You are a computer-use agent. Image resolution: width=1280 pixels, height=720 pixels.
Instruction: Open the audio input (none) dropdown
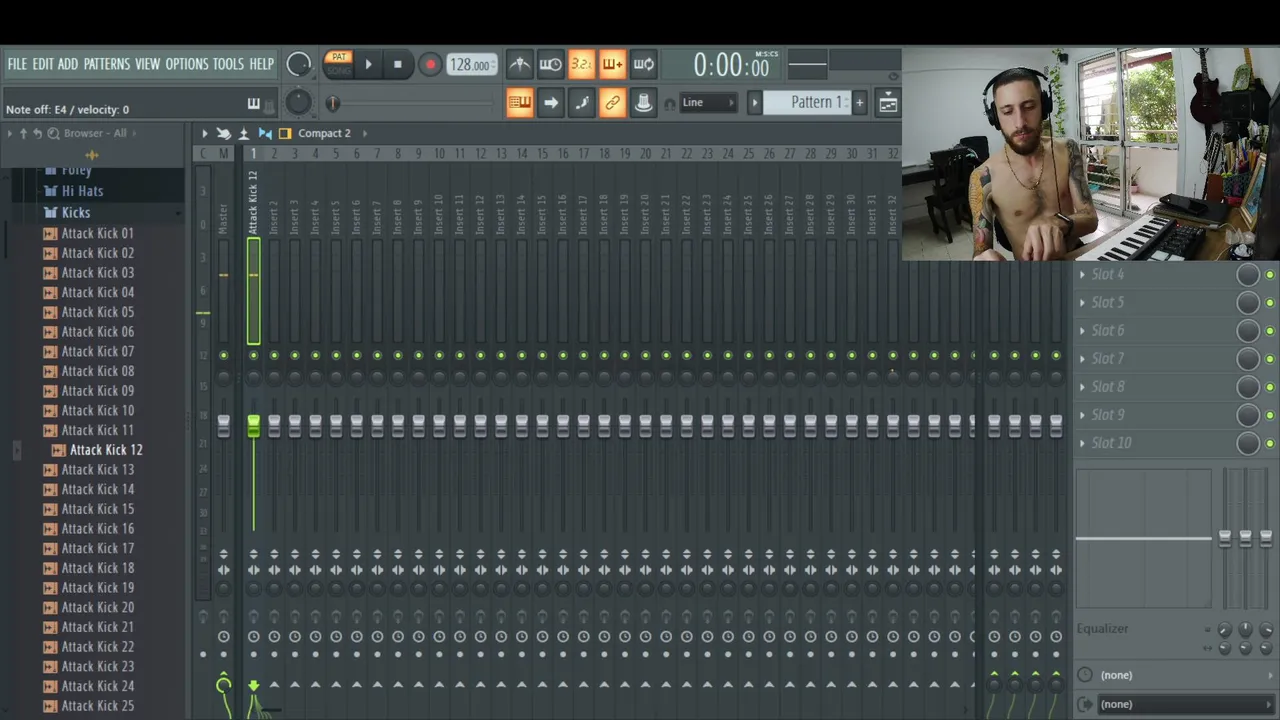coord(1177,675)
